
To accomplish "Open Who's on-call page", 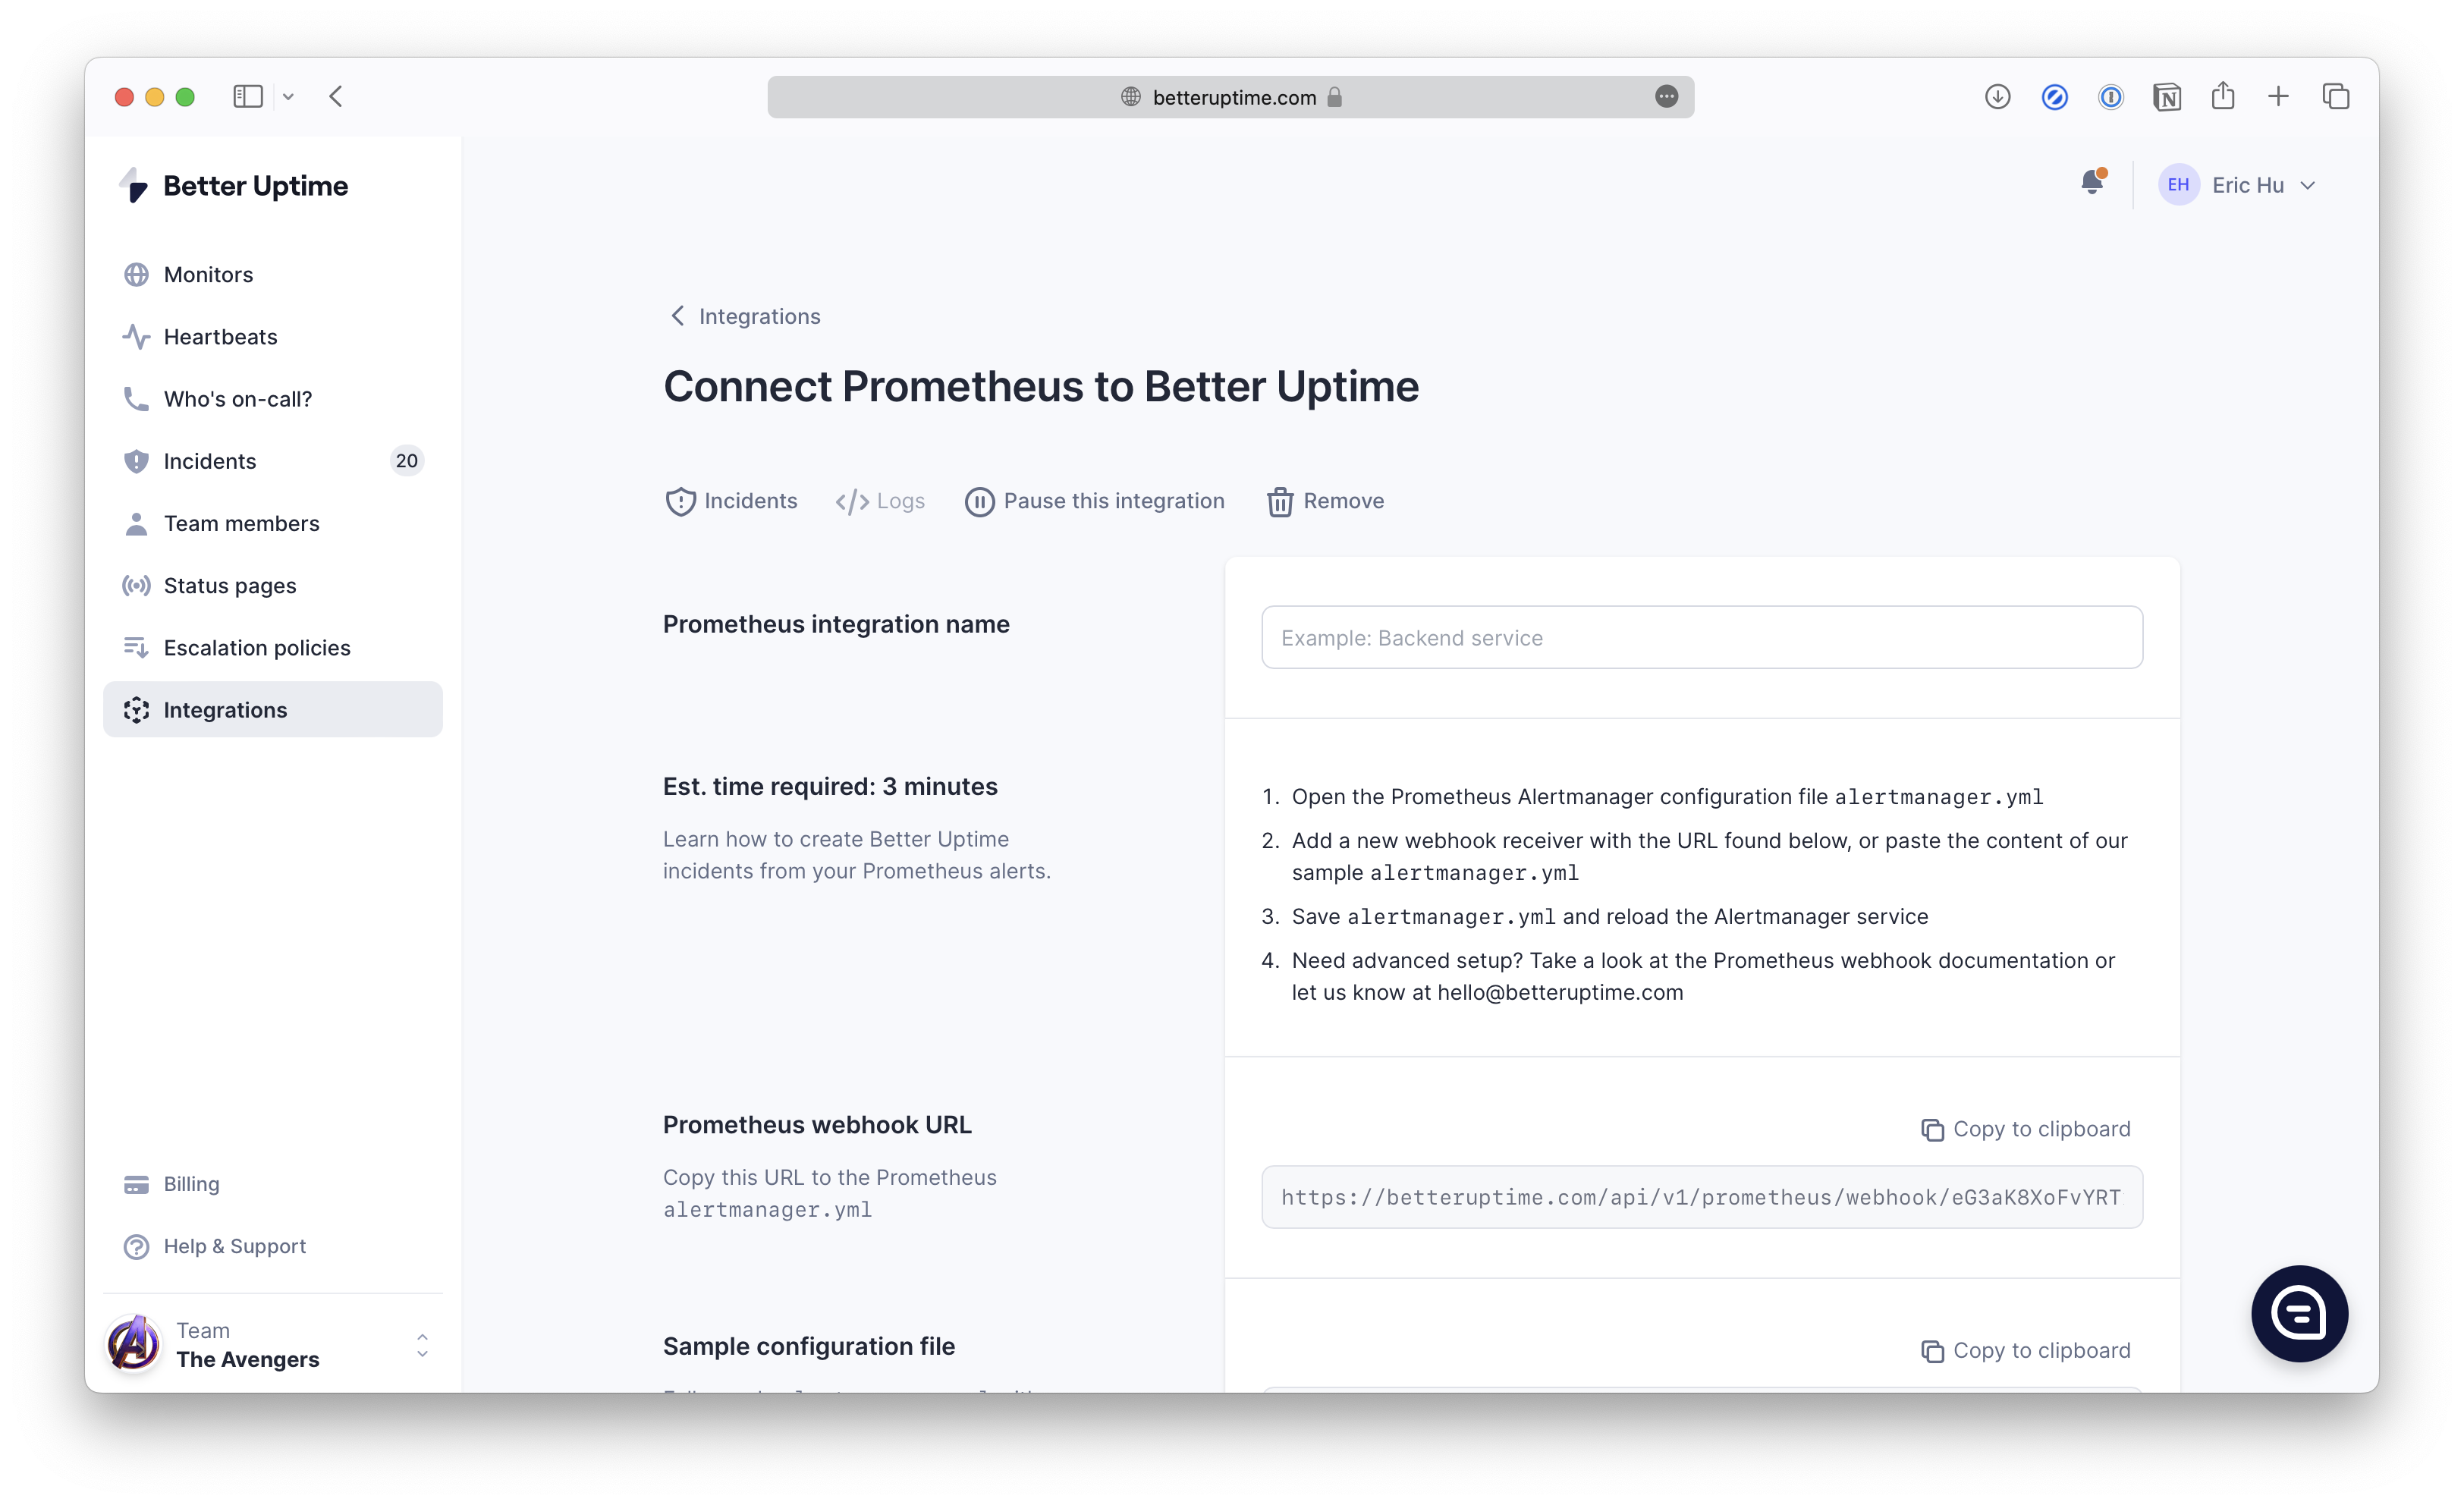I will [238, 398].
